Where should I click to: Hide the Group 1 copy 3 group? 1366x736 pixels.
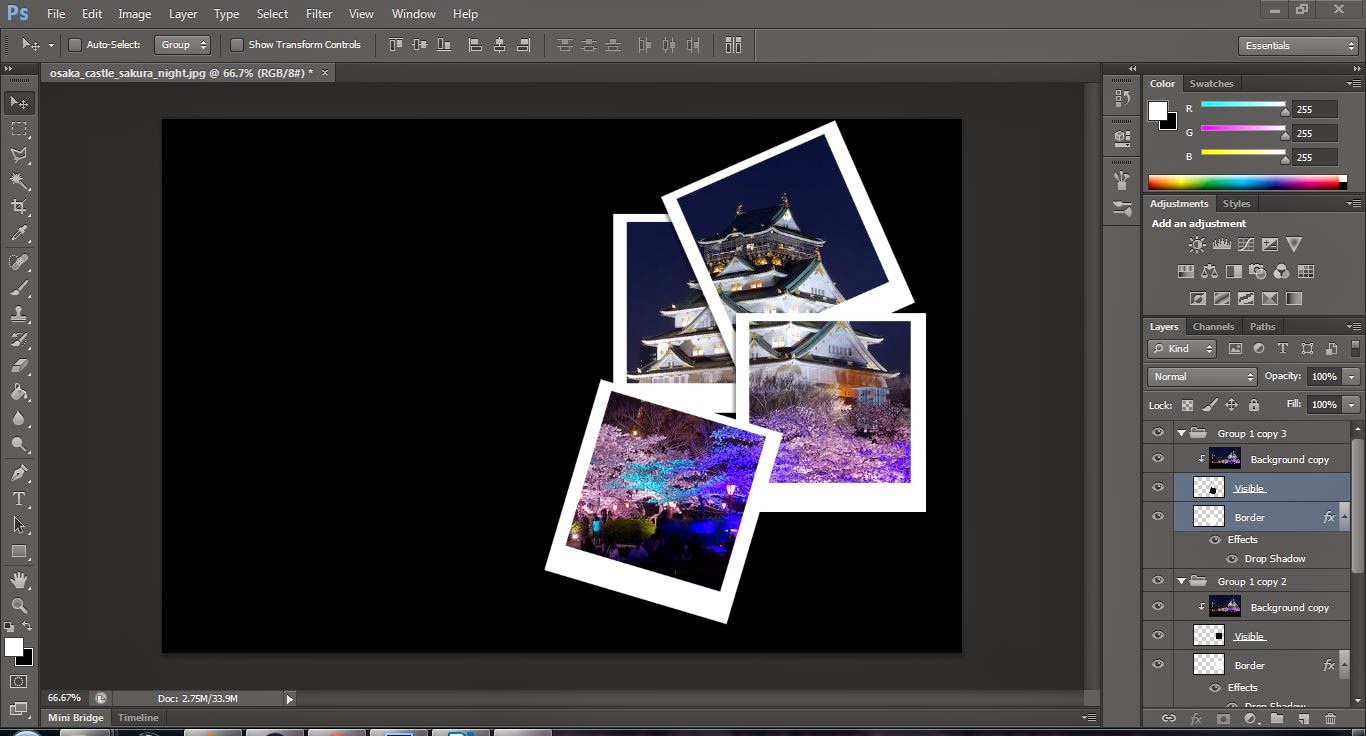click(1158, 433)
